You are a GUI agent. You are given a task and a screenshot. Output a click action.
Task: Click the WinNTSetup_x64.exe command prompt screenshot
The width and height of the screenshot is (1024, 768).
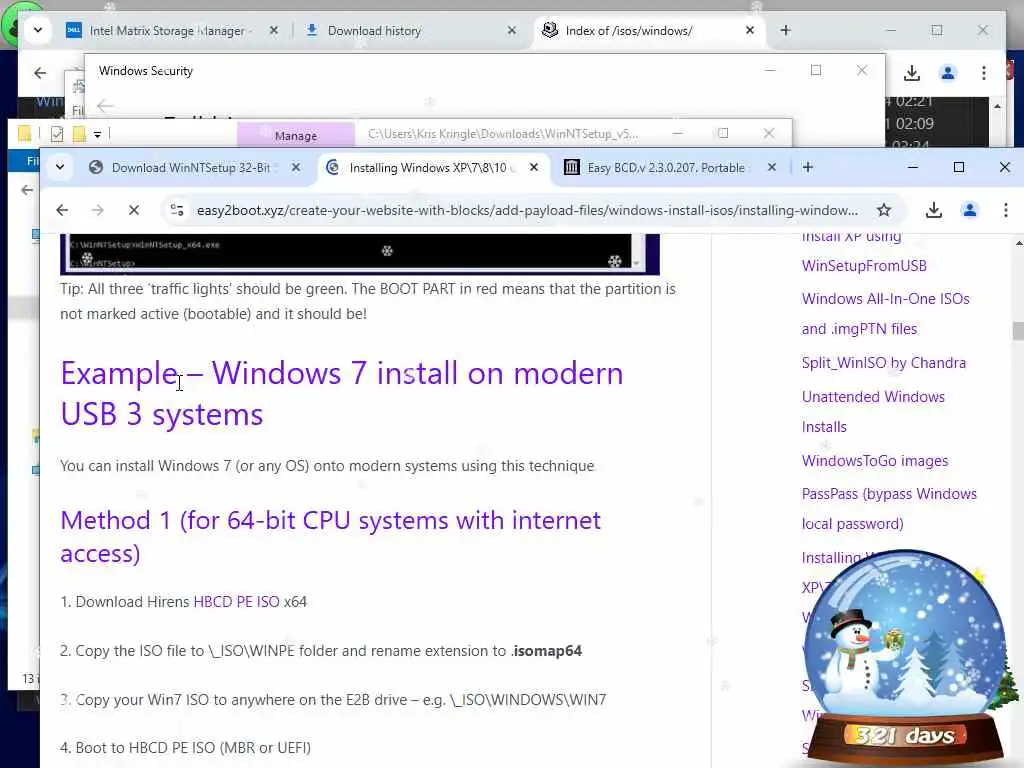(360, 254)
